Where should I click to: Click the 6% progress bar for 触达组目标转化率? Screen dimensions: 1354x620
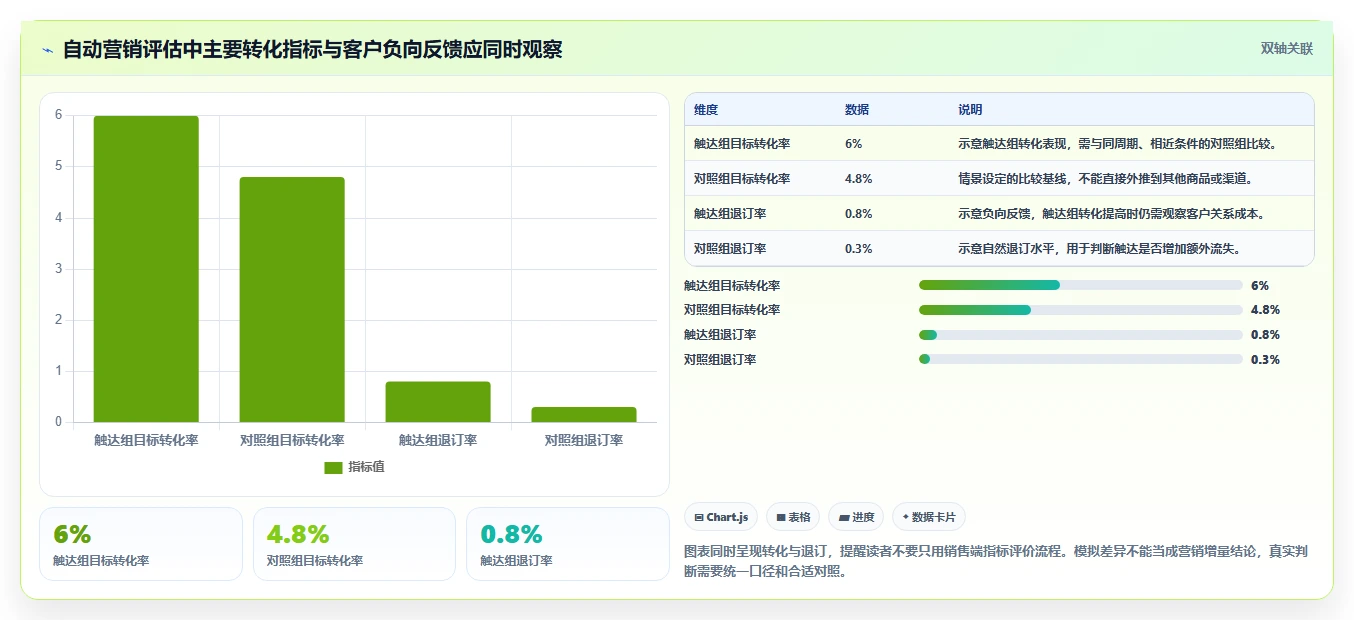(1080, 285)
